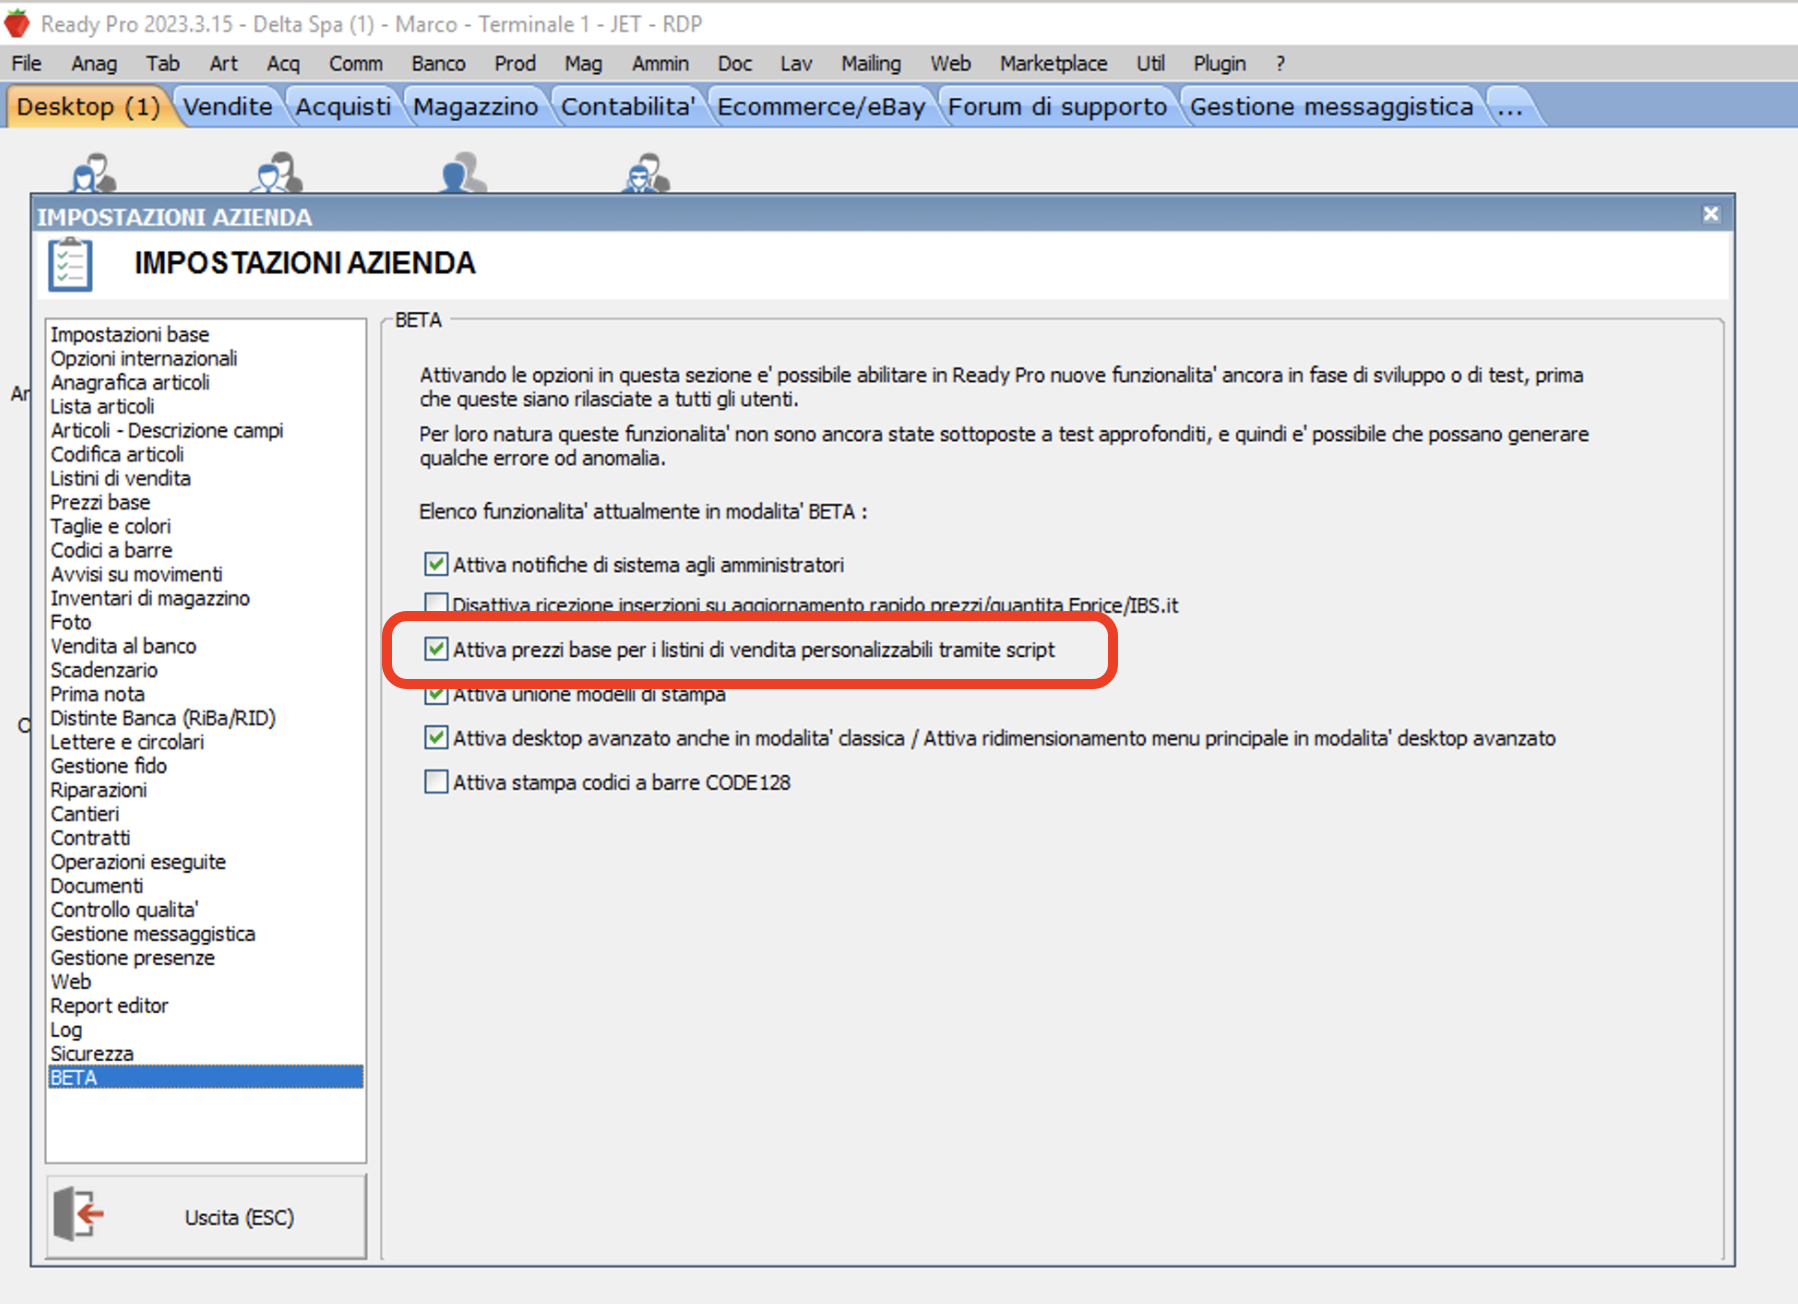Open the Marketplace menu
The image size is (1798, 1304).
(1054, 63)
